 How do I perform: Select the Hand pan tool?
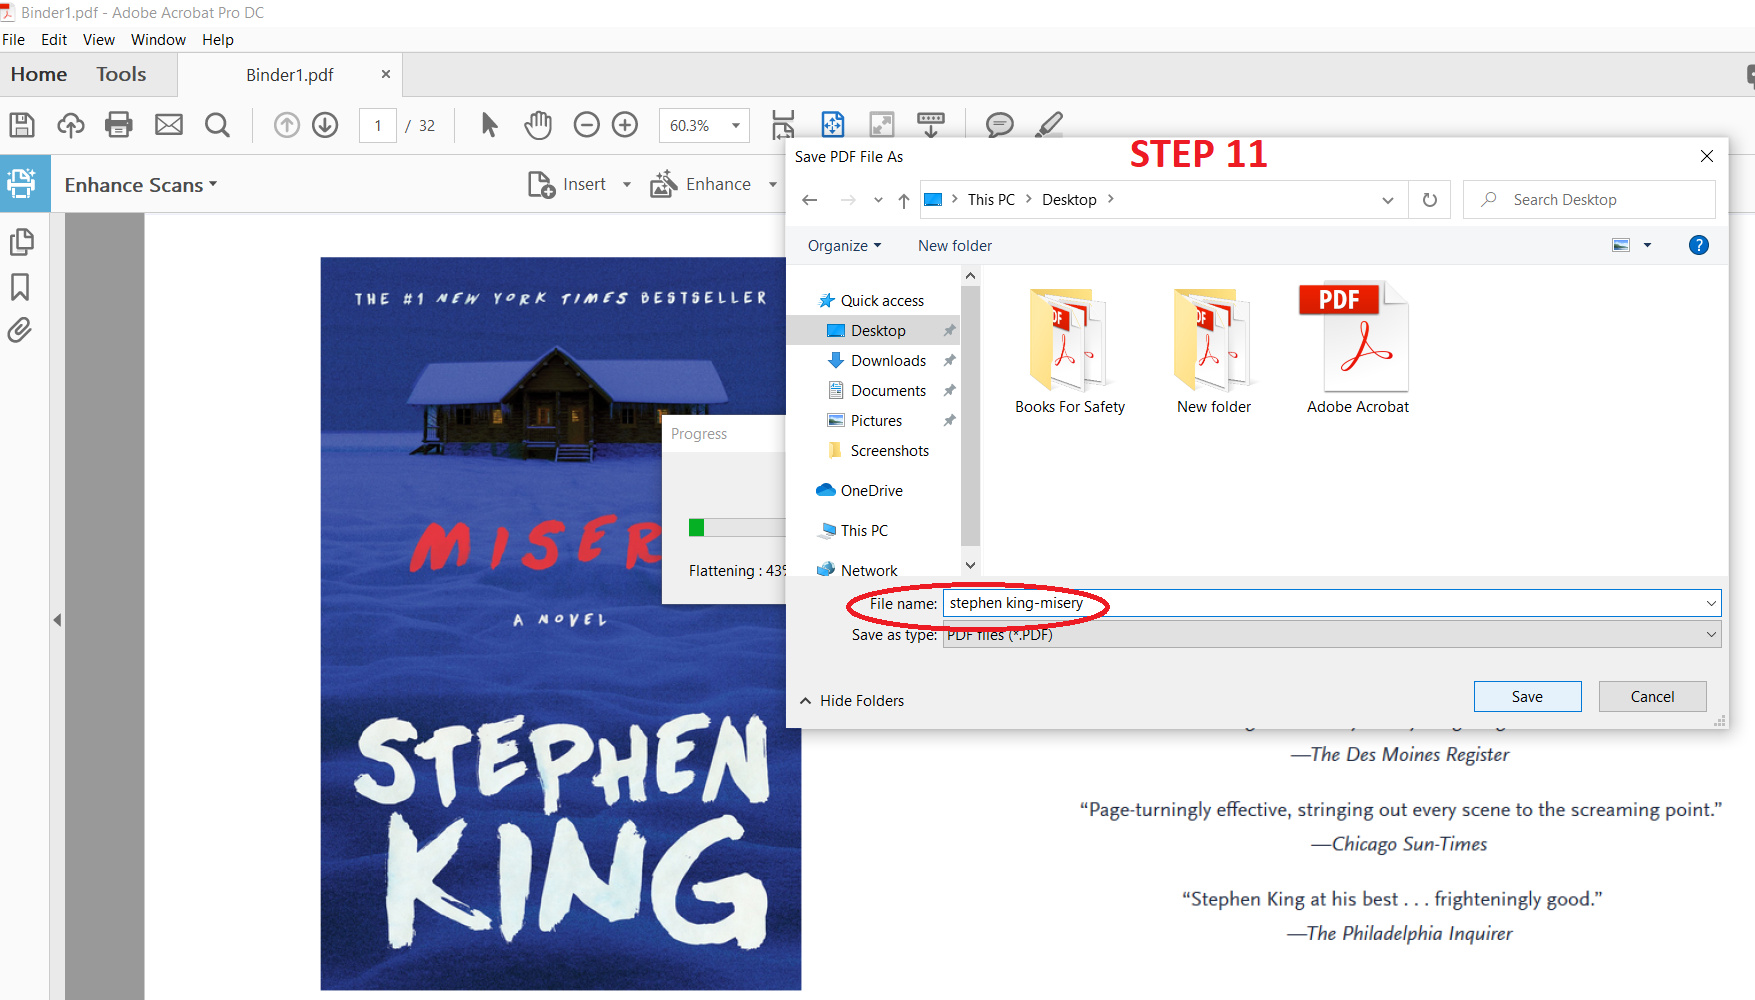pos(538,125)
